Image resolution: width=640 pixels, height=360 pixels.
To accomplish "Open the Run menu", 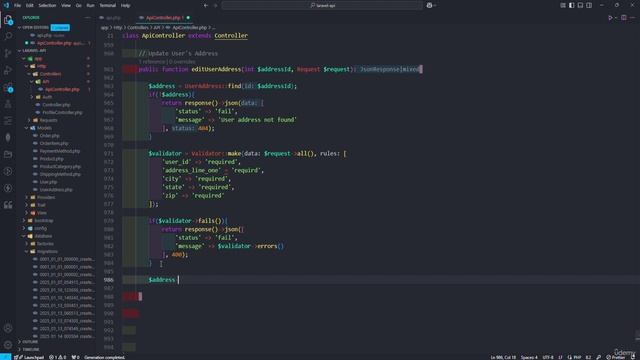I will (91, 5).
